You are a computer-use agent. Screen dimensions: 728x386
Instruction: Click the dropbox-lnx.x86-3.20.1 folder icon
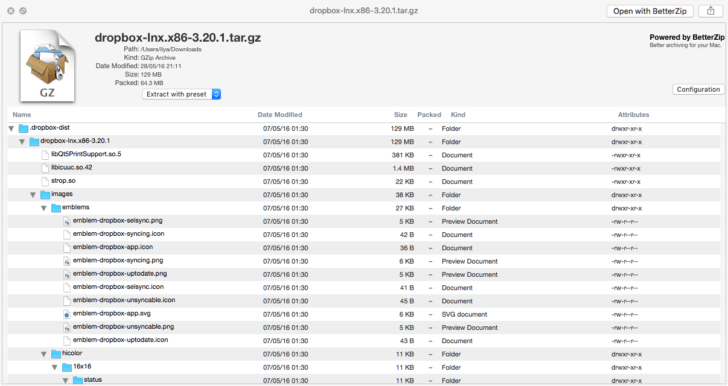pyautogui.click(x=34, y=142)
